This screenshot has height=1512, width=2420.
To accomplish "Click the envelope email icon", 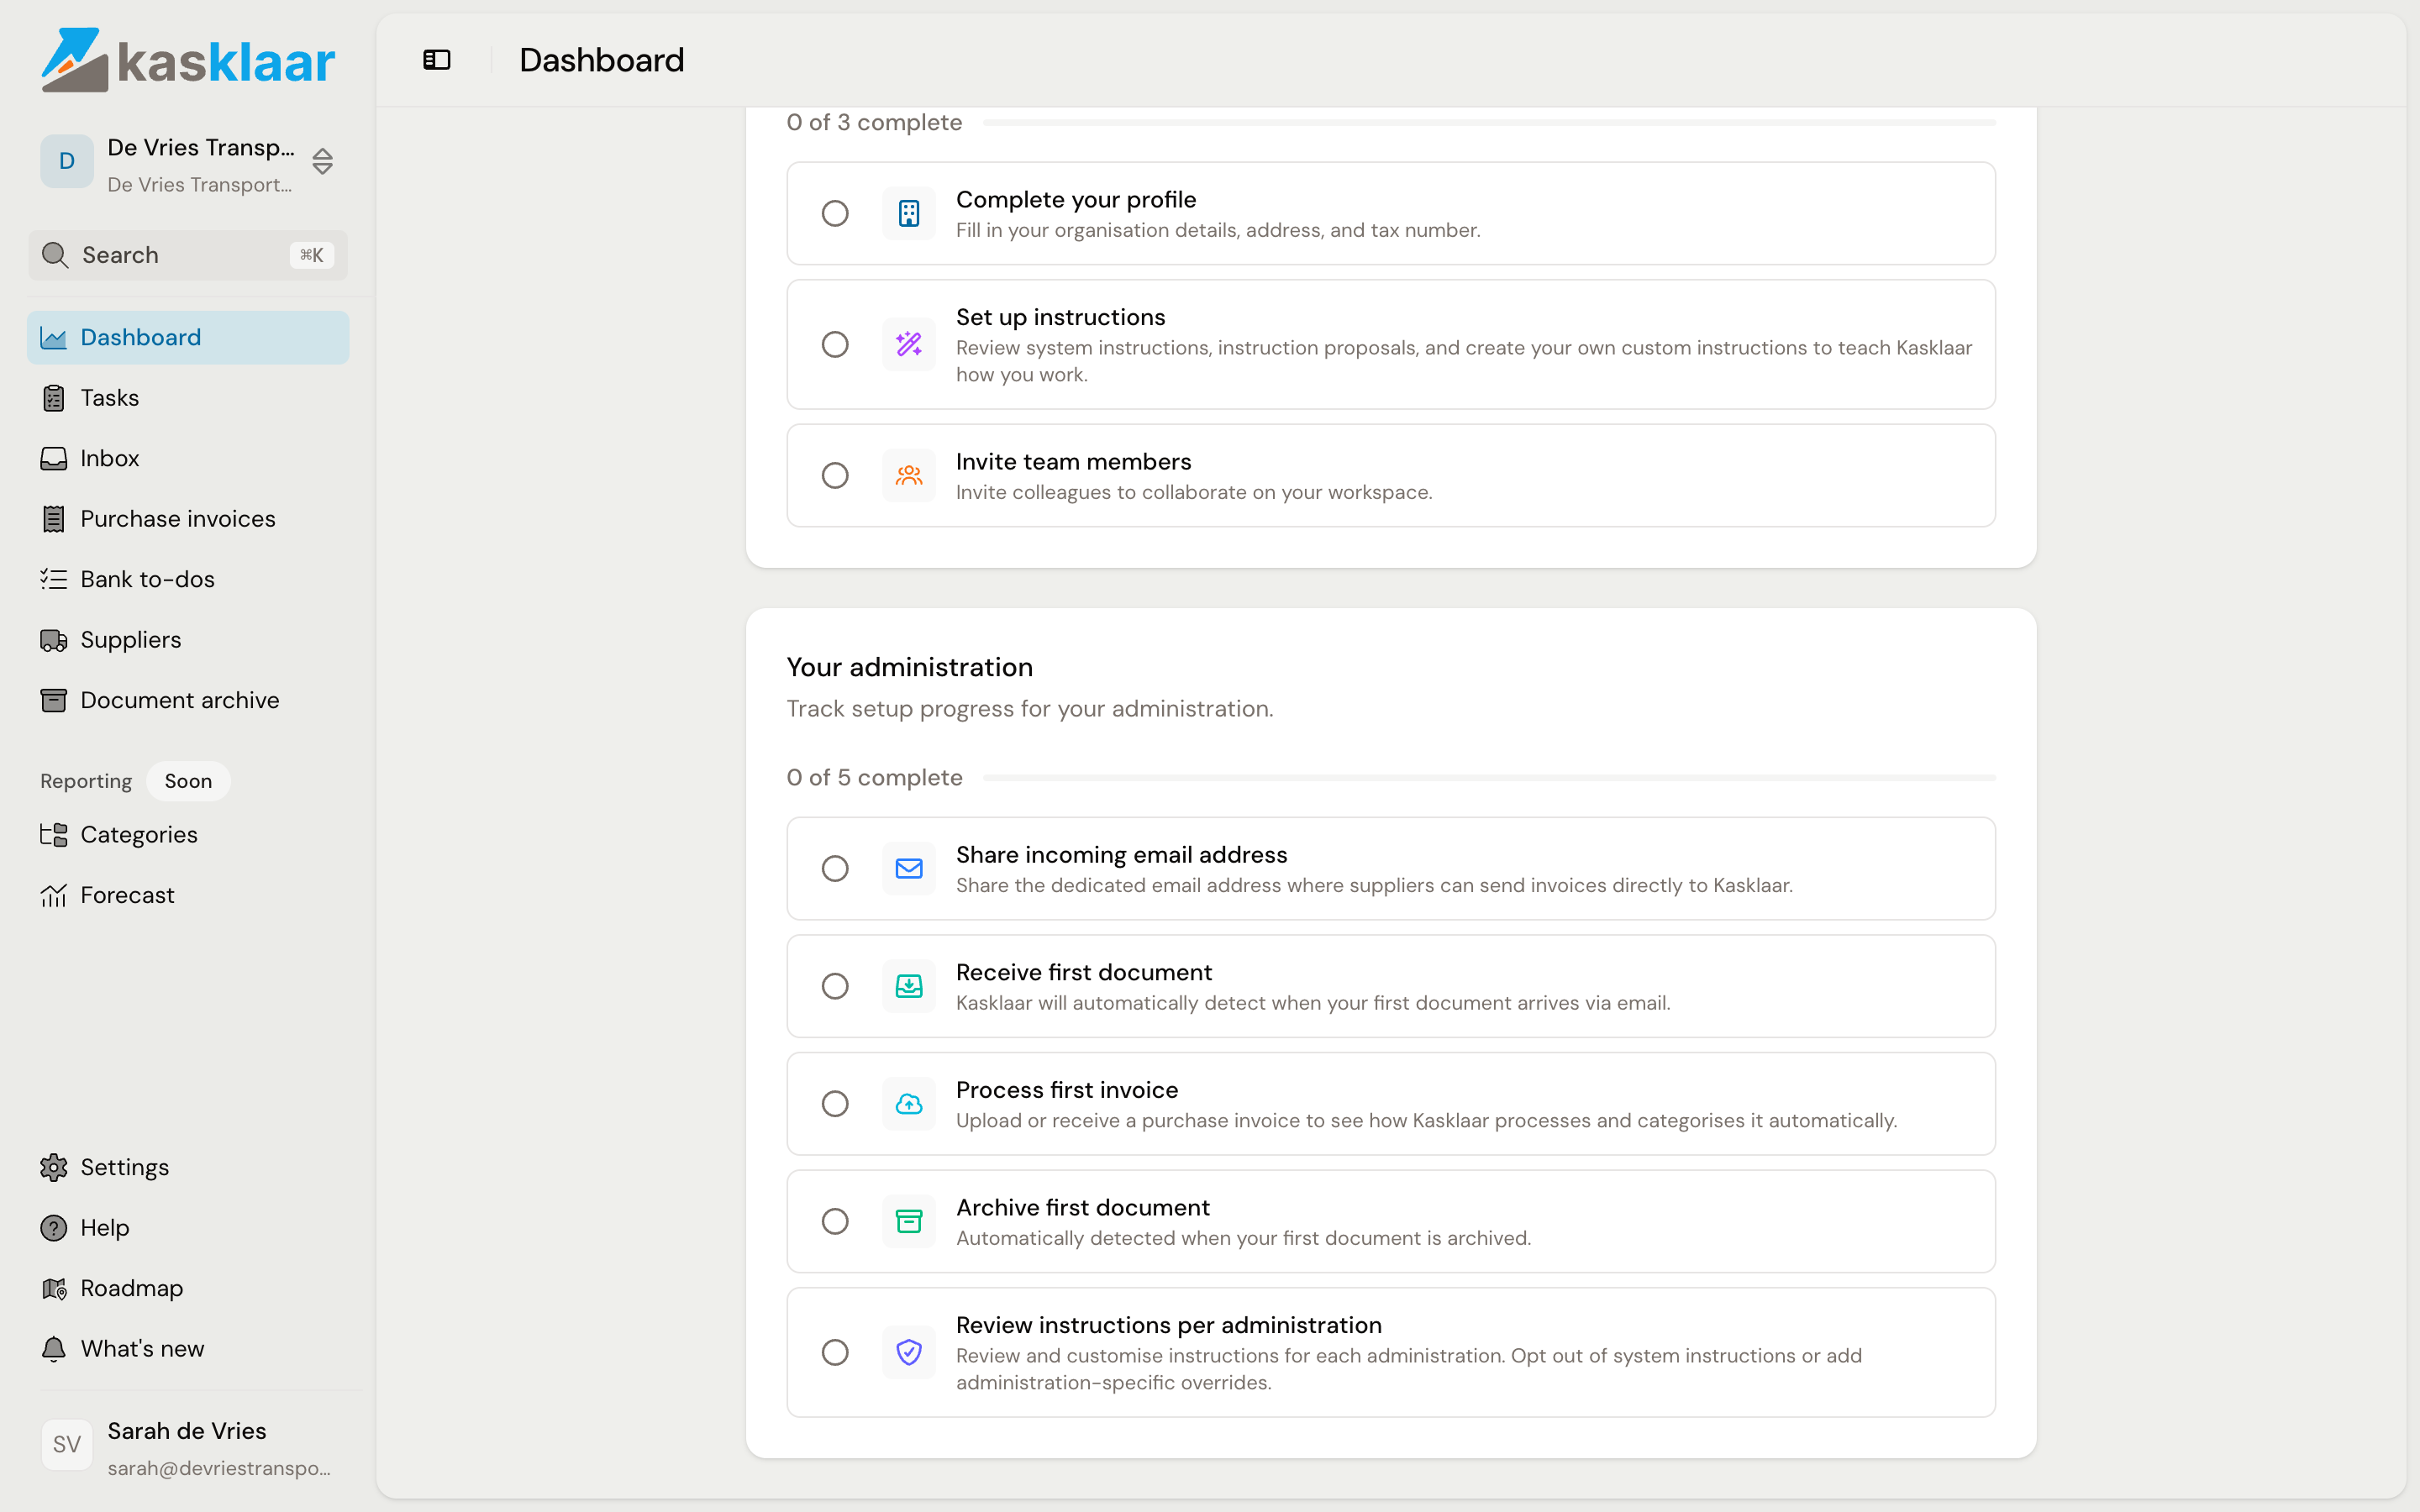I will pyautogui.click(x=909, y=868).
